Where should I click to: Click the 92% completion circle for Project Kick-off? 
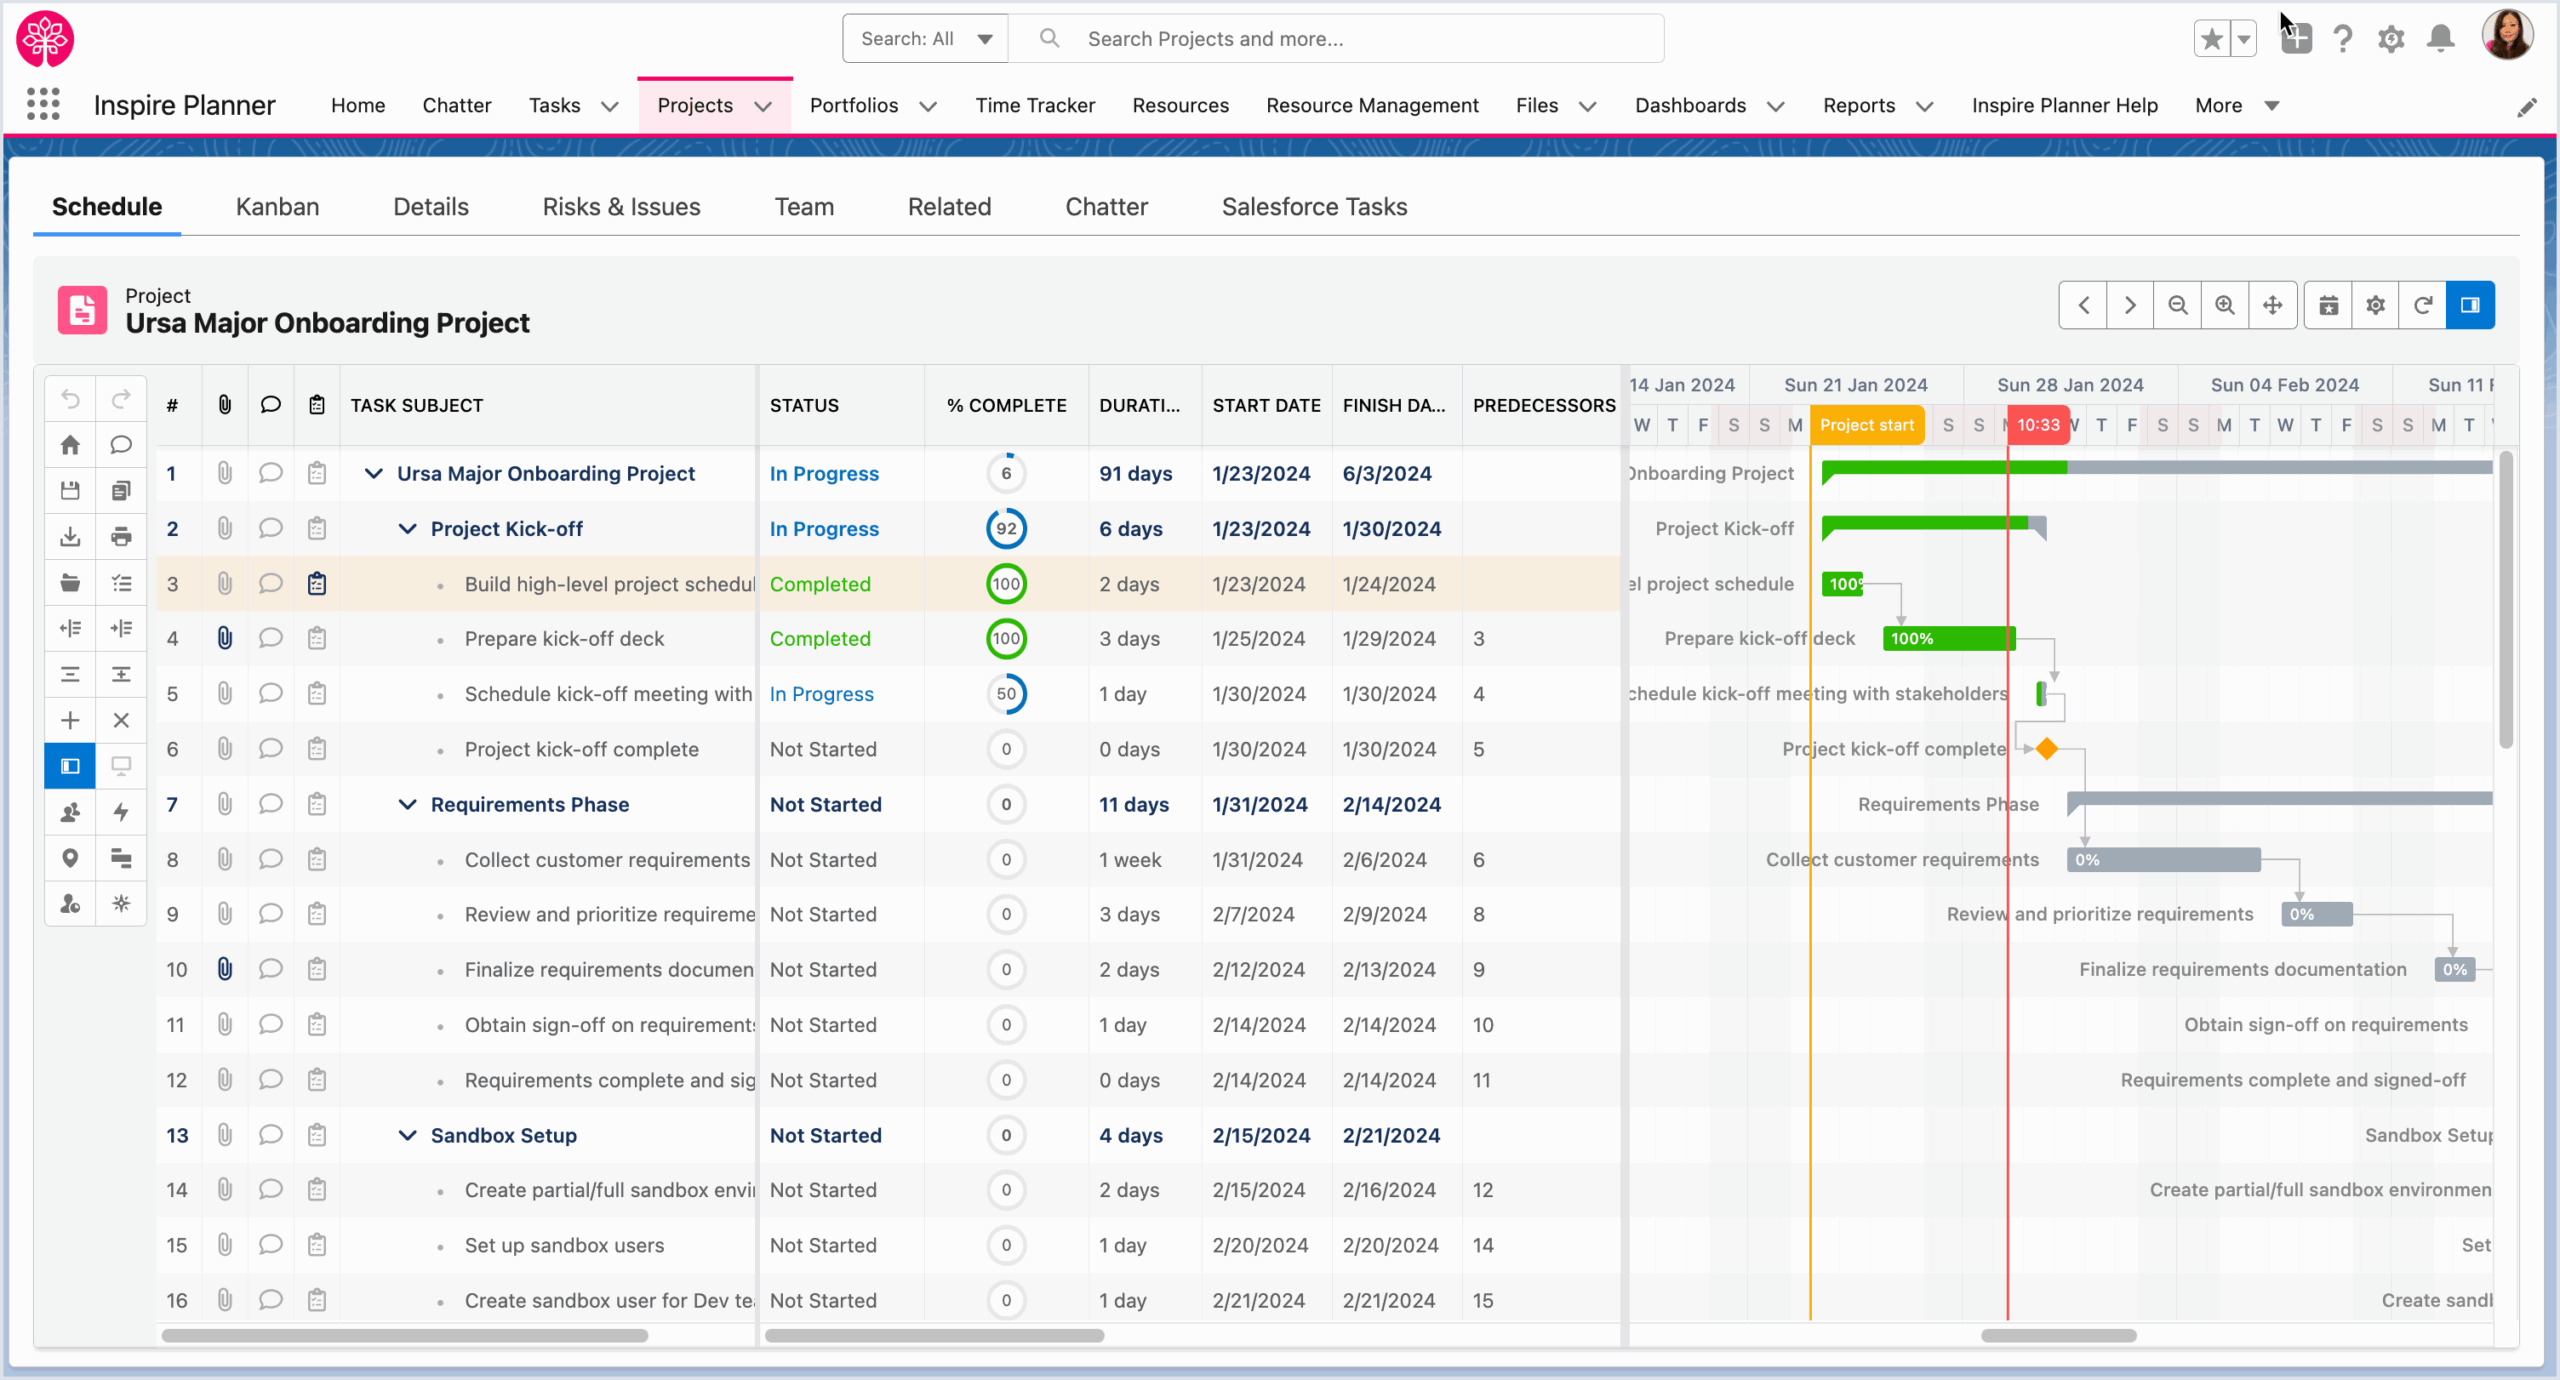(x=1006, y=528)
